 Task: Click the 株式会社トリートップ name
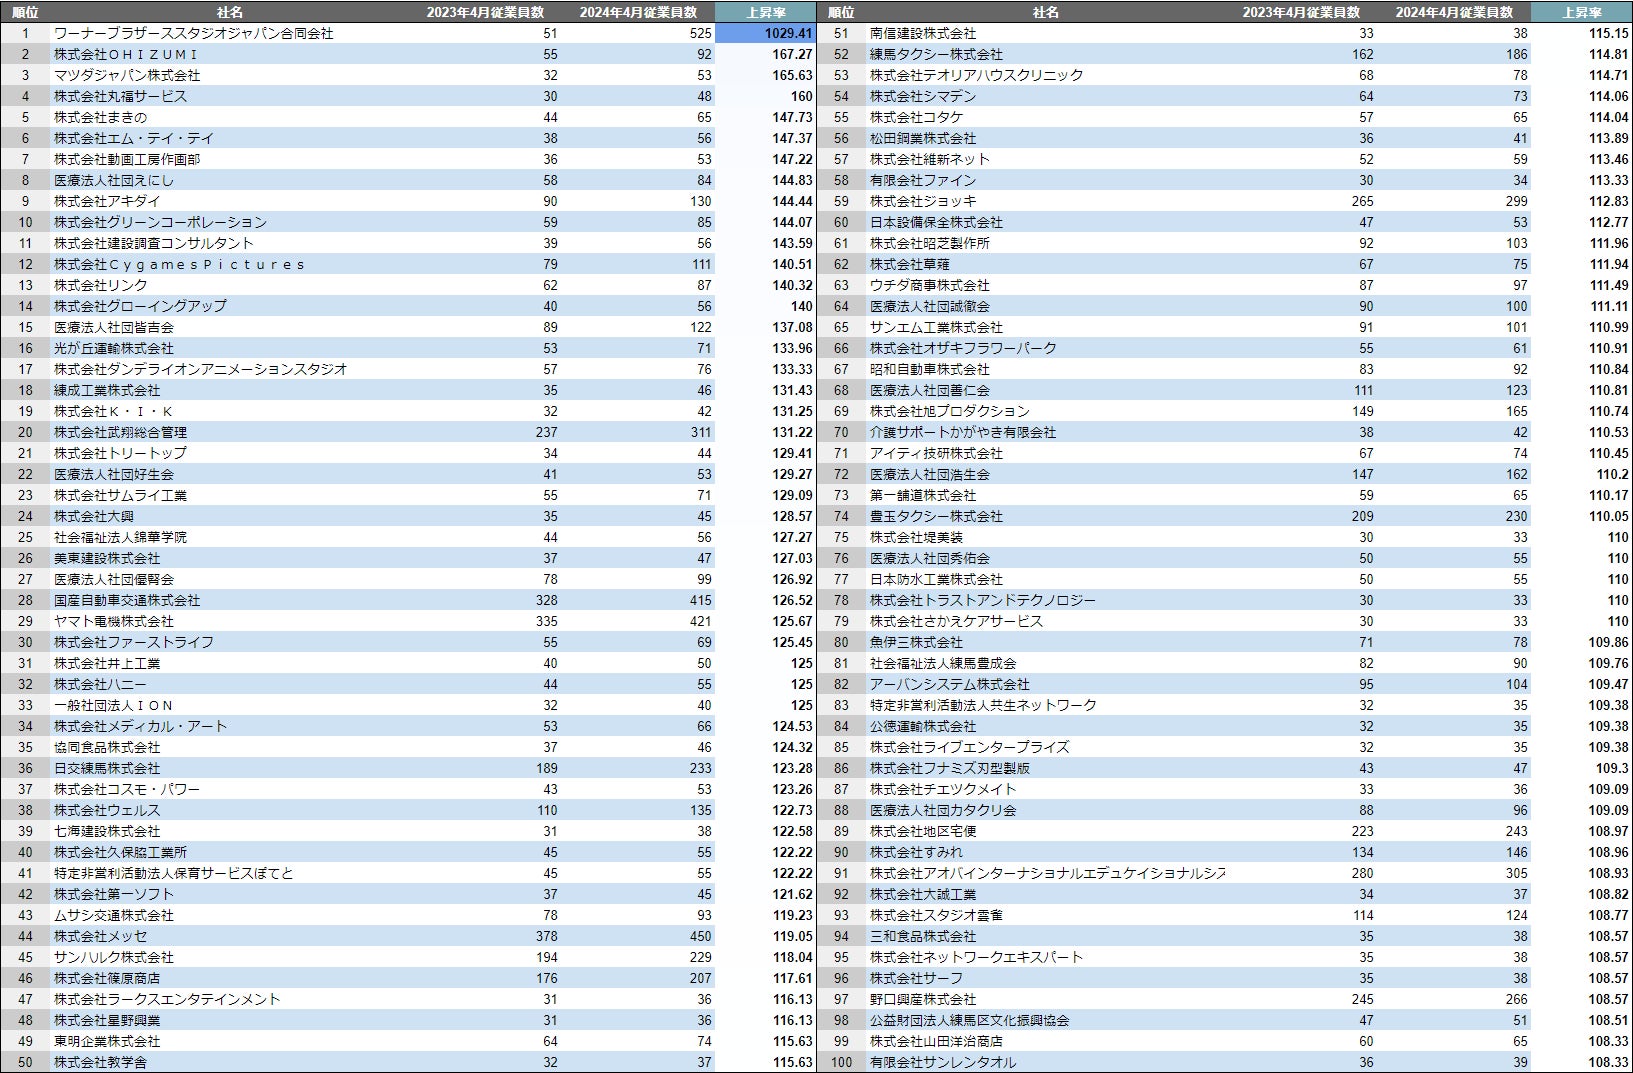pos(121,453)
